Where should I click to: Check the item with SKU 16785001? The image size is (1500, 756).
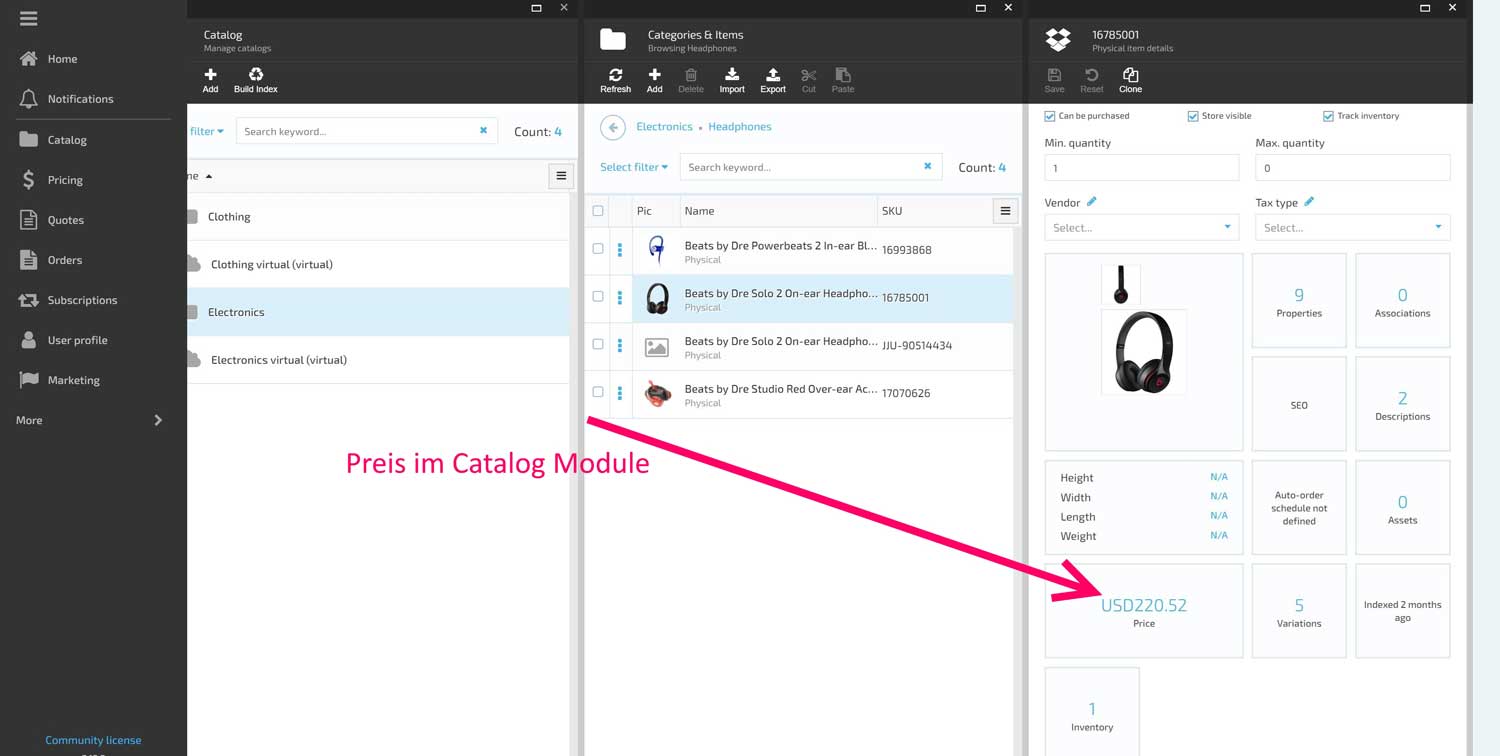tap(598, 297)
